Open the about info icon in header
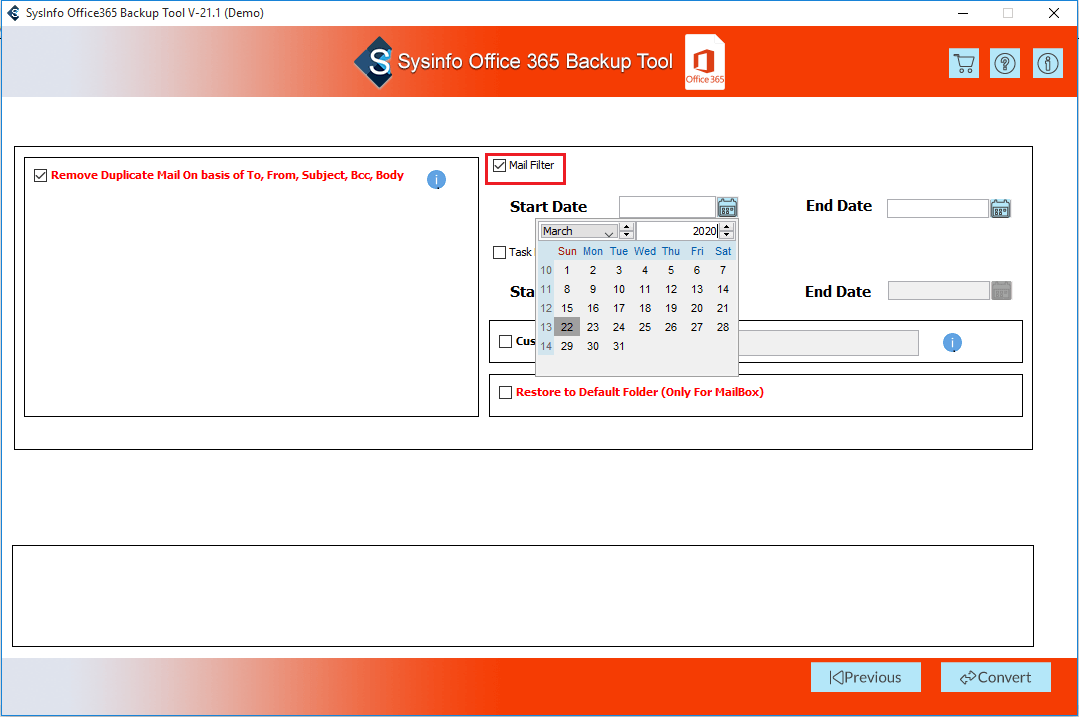1079x717 pixels. click(x=1047, y=63)
